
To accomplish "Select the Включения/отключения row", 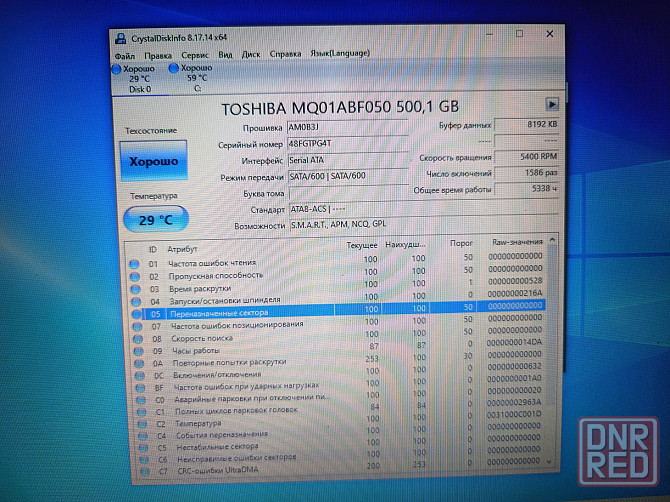I will (x=341, y=372).
